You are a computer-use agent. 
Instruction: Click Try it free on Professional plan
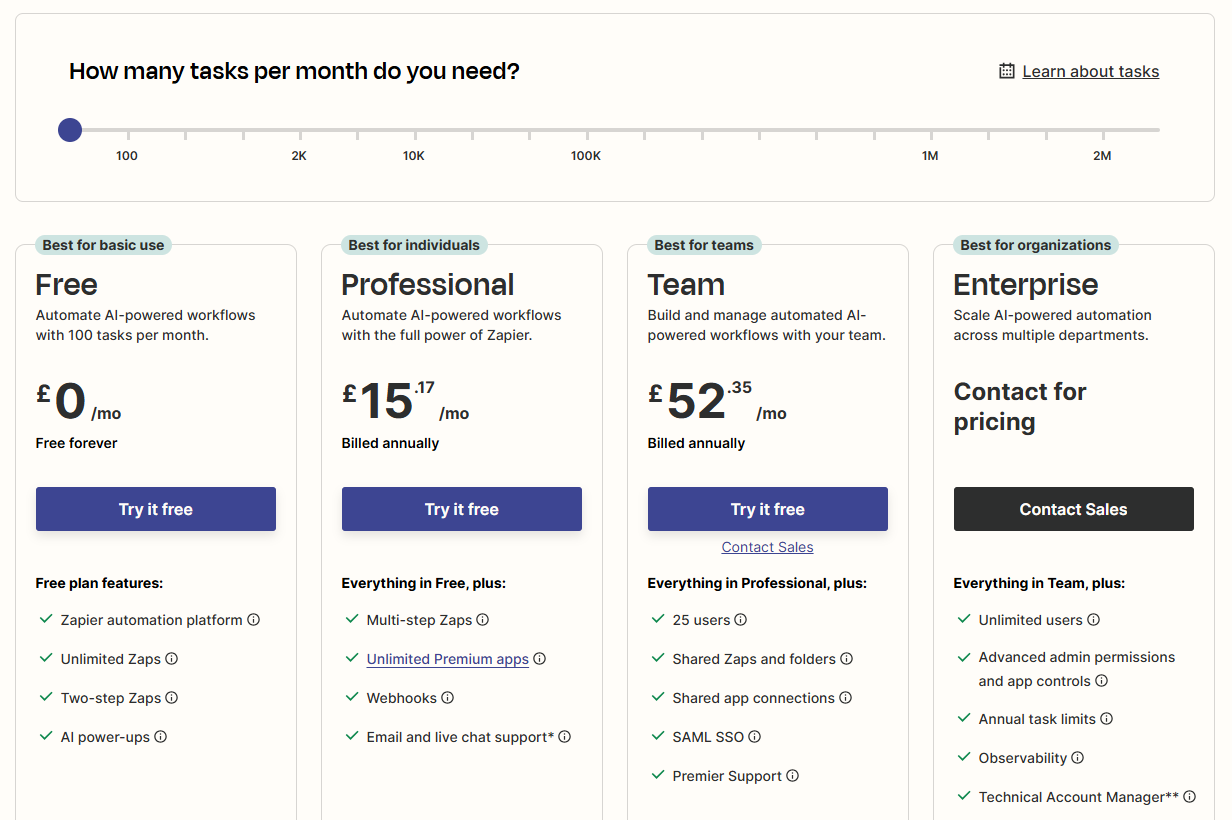(x=462, y=509)
